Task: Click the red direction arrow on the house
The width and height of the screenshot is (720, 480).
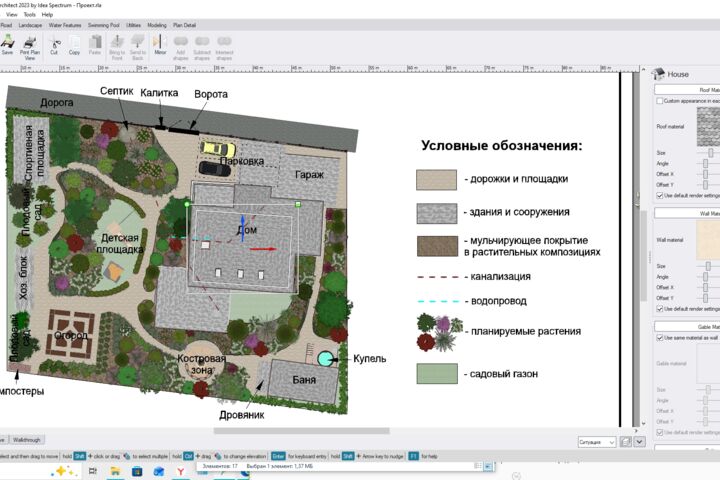Action: pos(263,249)
